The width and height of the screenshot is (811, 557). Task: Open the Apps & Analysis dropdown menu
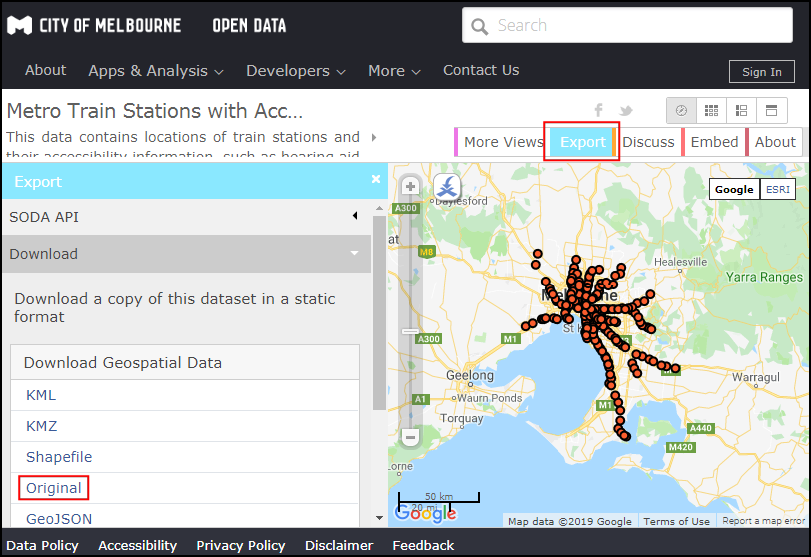coord(156,71)
